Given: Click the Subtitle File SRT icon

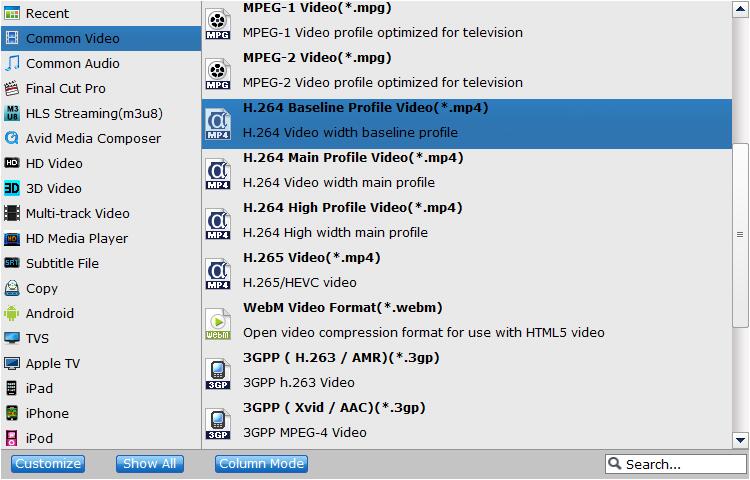Looking at the screenshot, I should [x=11, y=263].
